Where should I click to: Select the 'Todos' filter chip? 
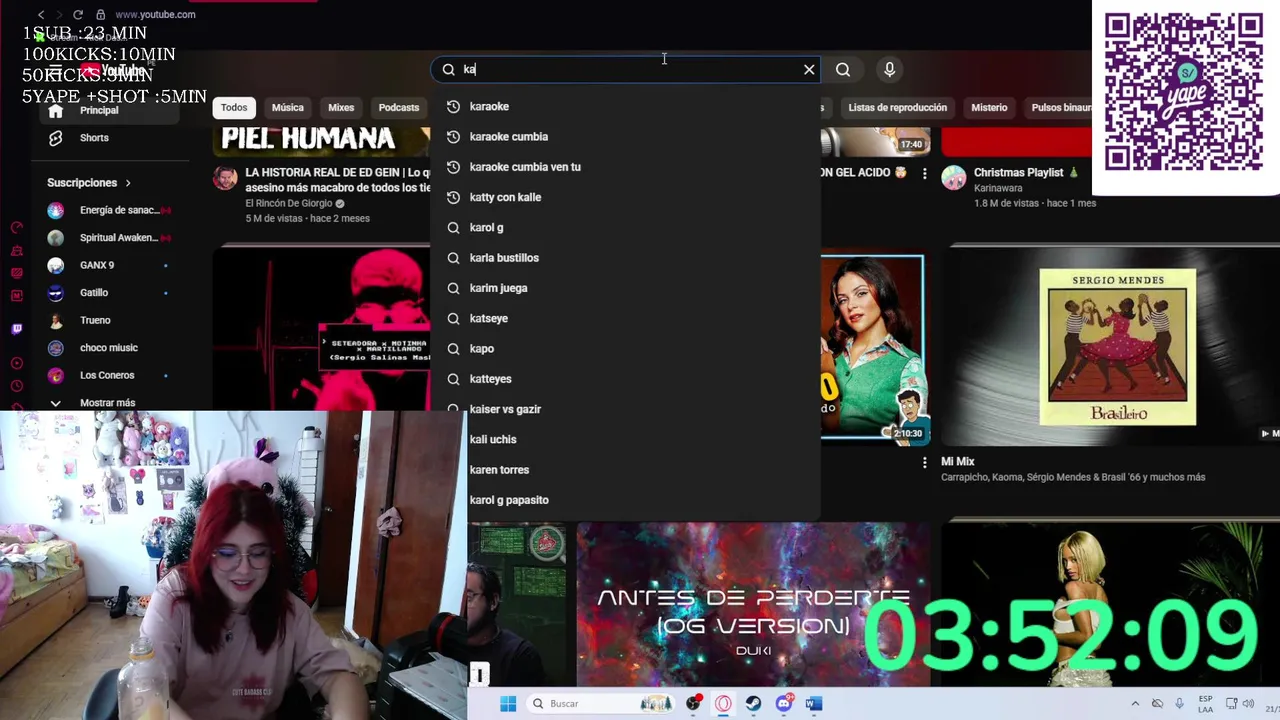234,107
